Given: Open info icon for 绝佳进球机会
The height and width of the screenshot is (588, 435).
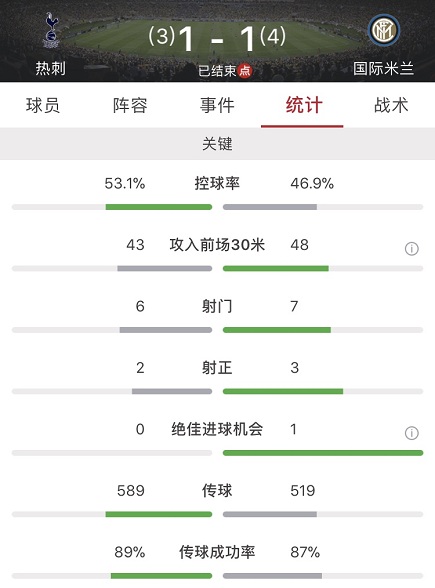Looking at the screenshot, I should 411,433.
